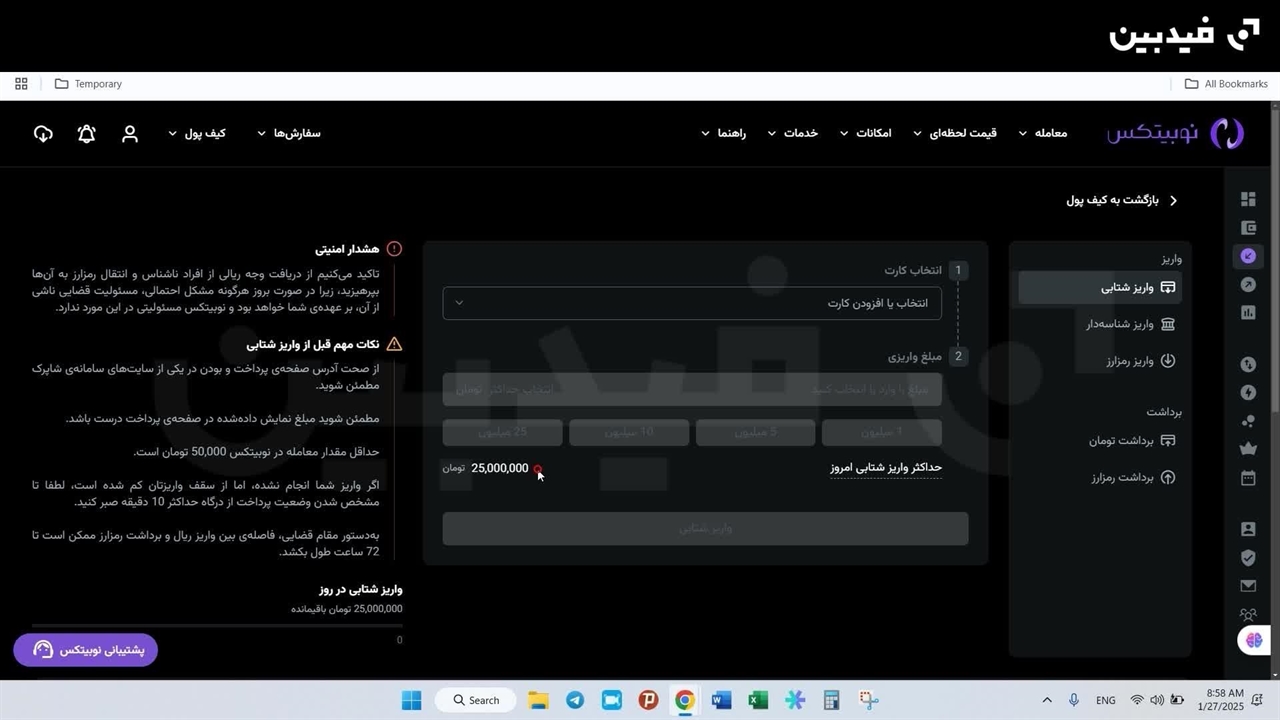Open the معامله navigation menu

click(x=1043, y=133)
